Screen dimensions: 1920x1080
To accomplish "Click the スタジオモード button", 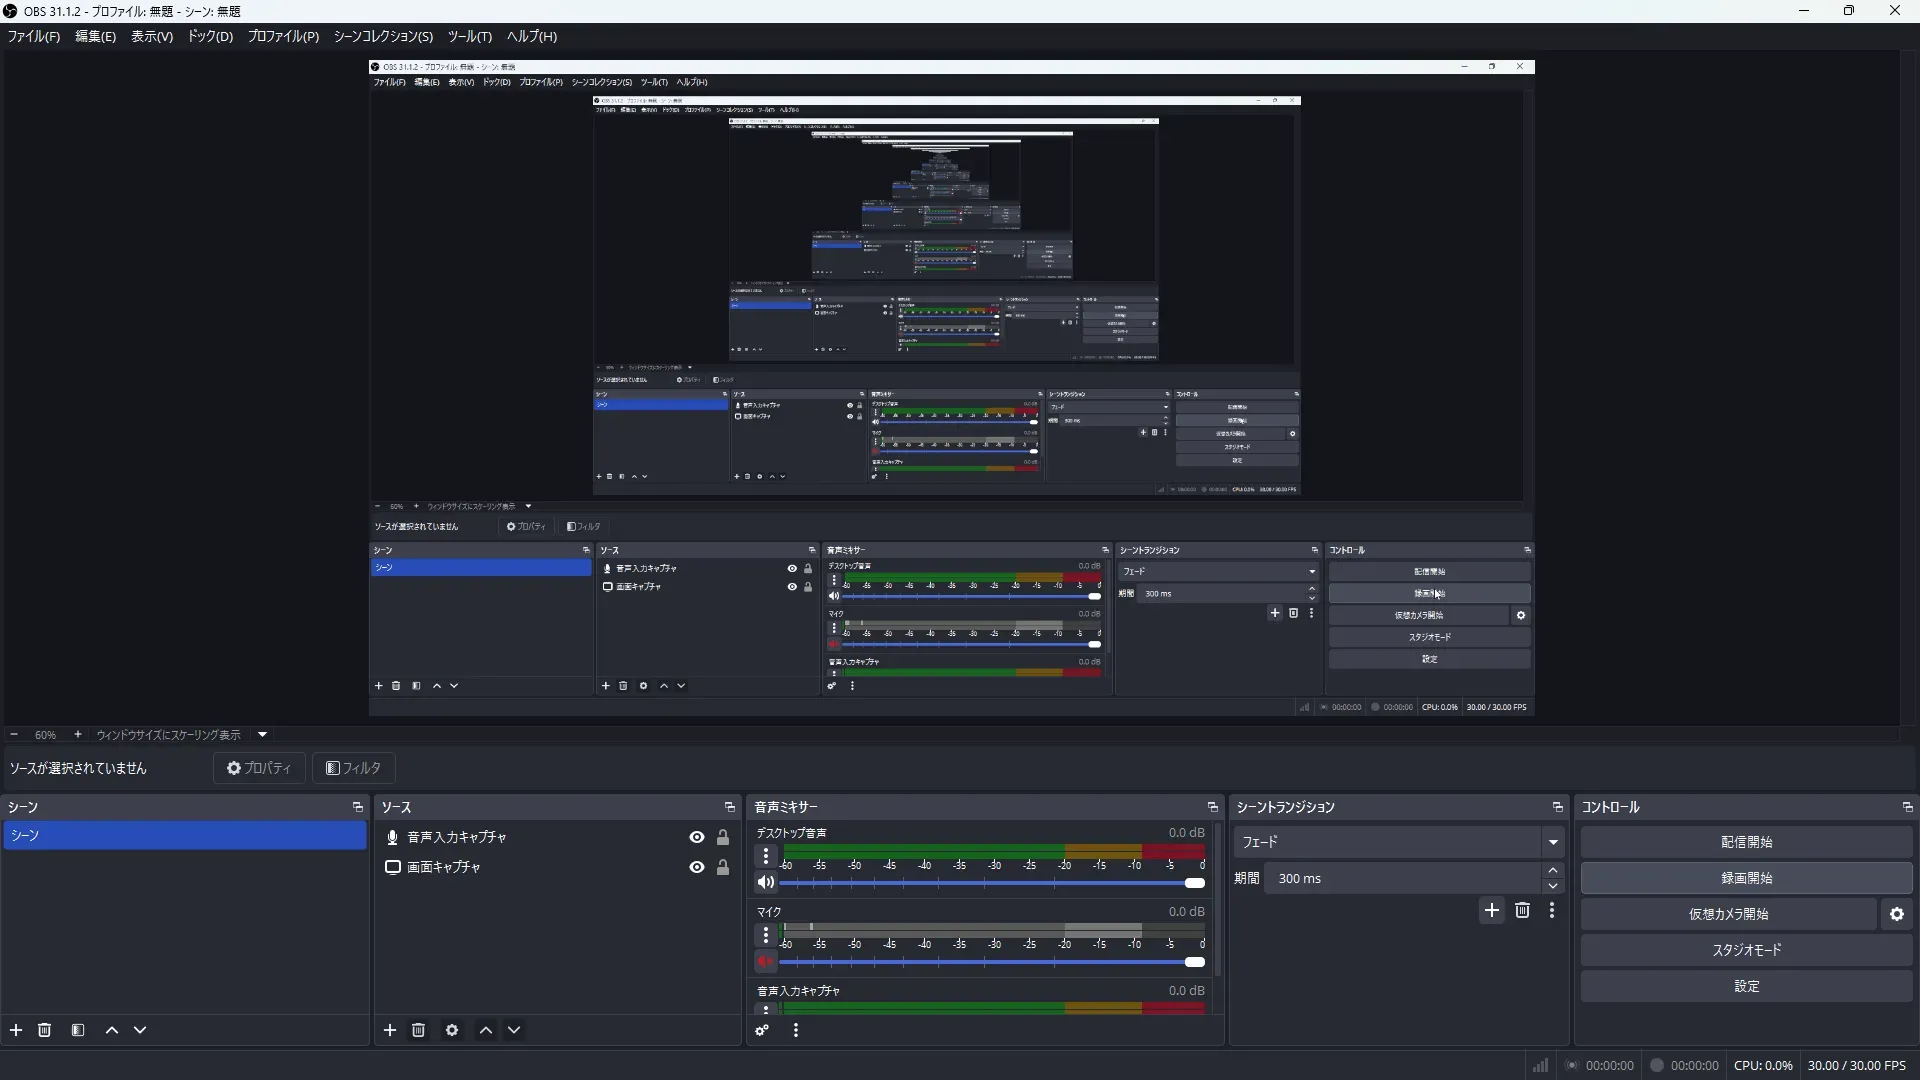I will click(1746, 950).
